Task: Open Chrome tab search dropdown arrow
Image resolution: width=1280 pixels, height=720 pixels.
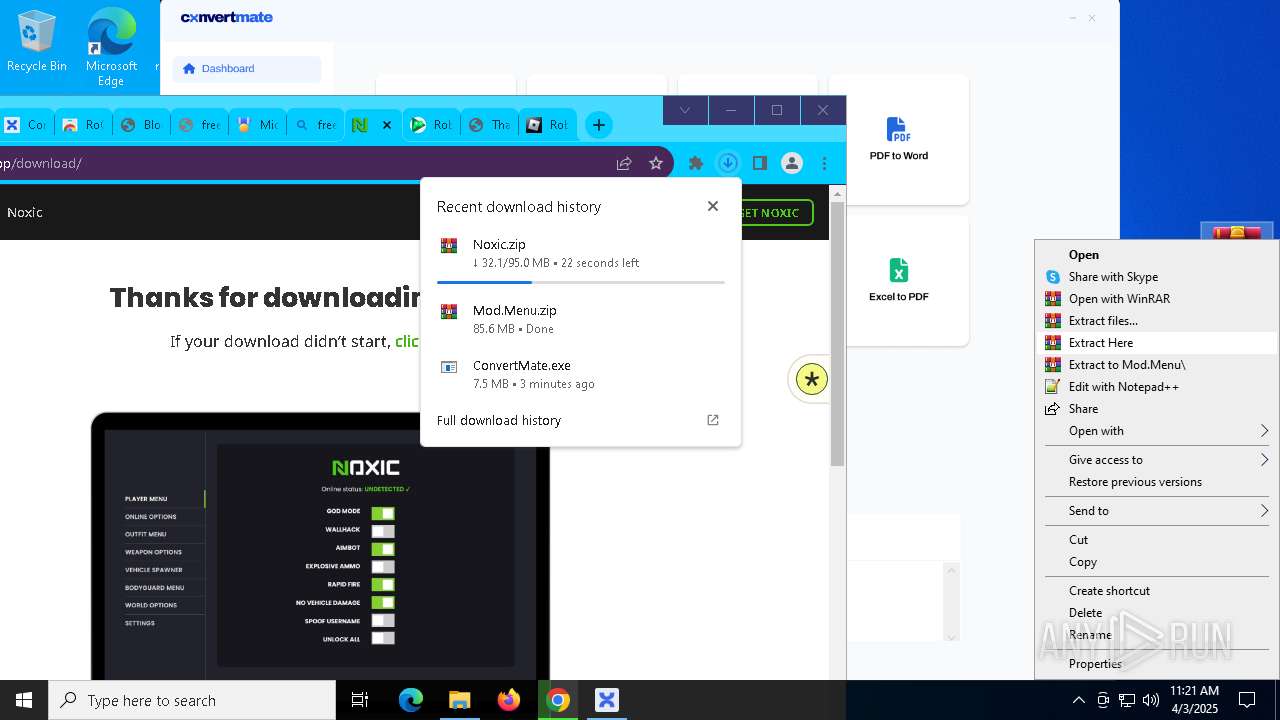Action: 685,110
